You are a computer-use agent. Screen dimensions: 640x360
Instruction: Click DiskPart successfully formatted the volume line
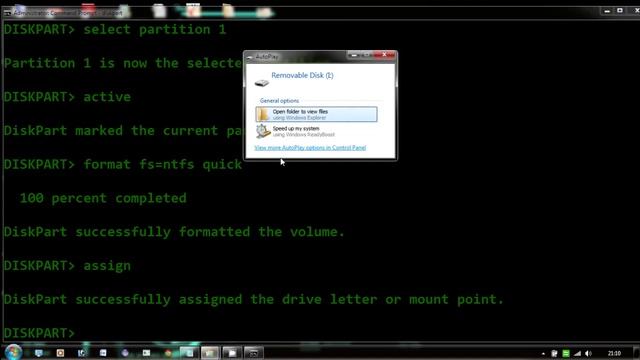click(174, 232)
